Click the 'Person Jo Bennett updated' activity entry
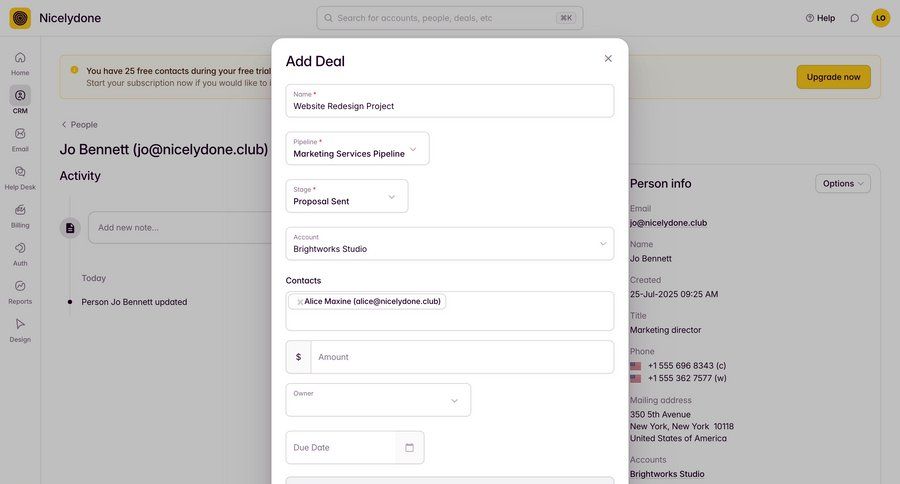 [134, 302]
